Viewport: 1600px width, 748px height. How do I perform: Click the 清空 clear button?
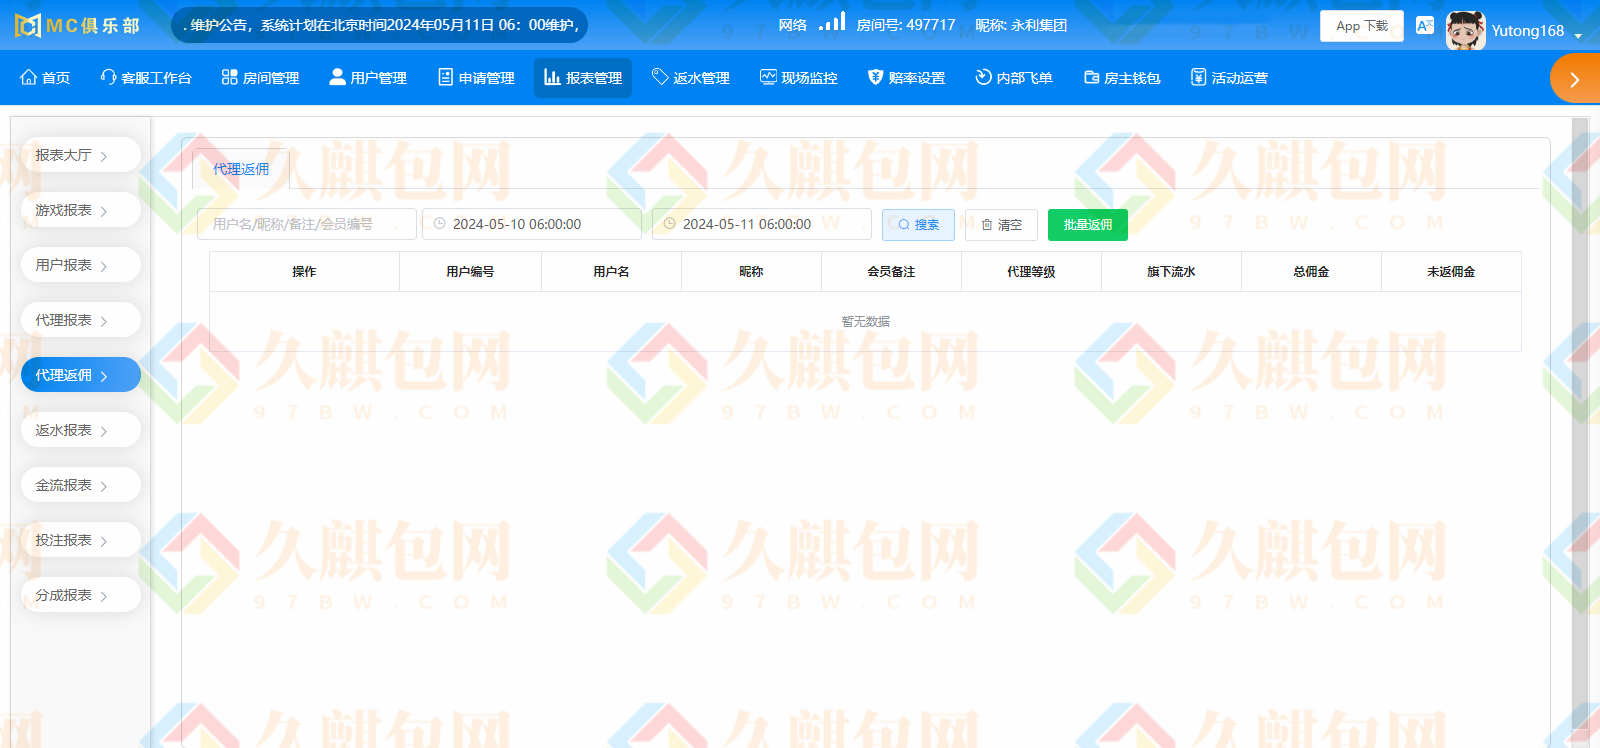(x=1001, y=225)
